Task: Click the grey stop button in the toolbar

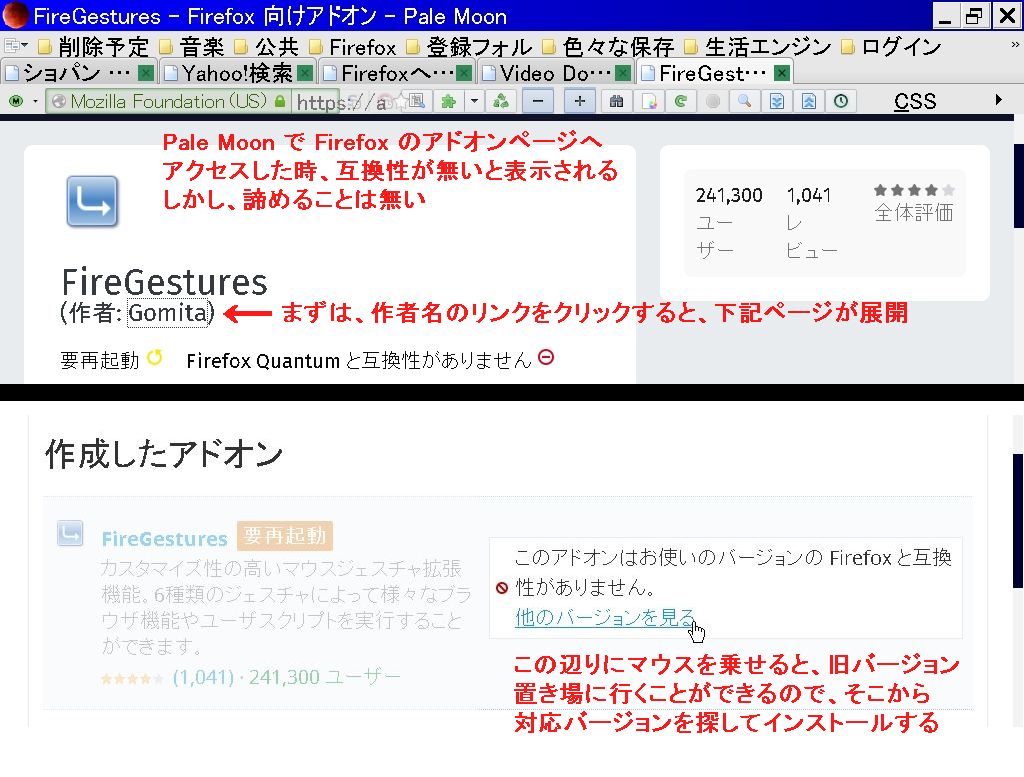Action: (712, 101)
